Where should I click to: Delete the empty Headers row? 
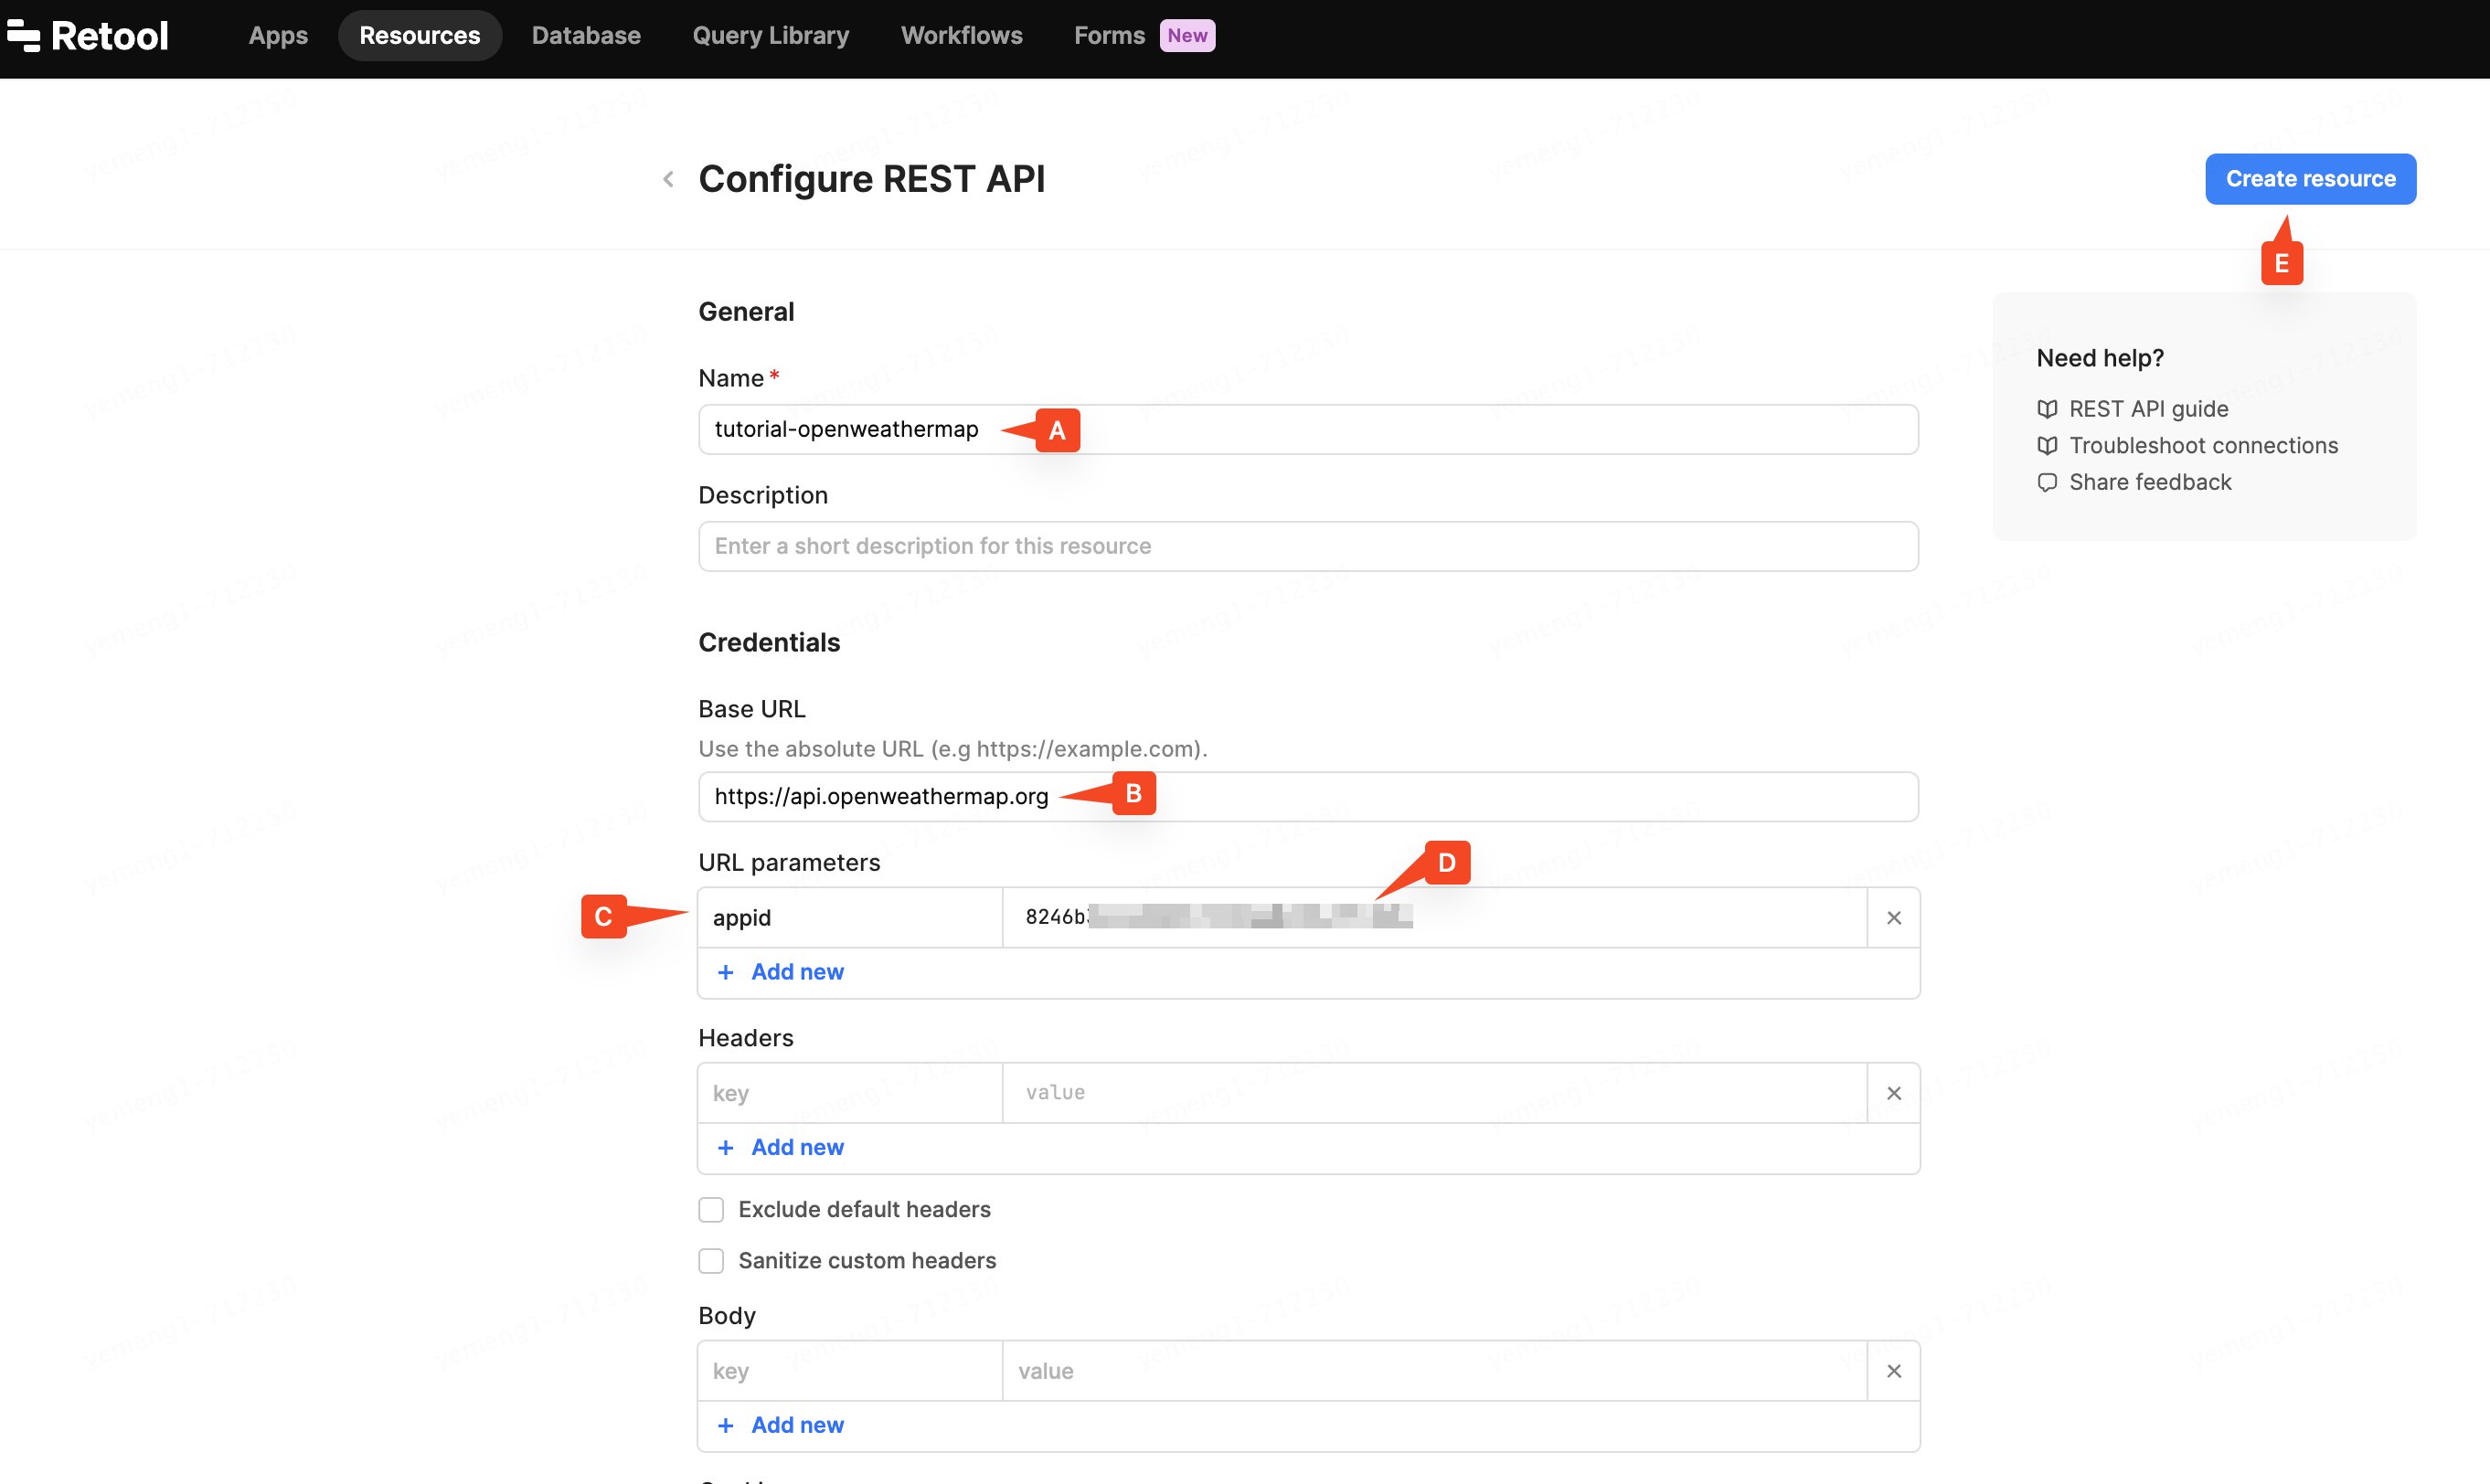pyautogui.click(x=1893, y=1093)
